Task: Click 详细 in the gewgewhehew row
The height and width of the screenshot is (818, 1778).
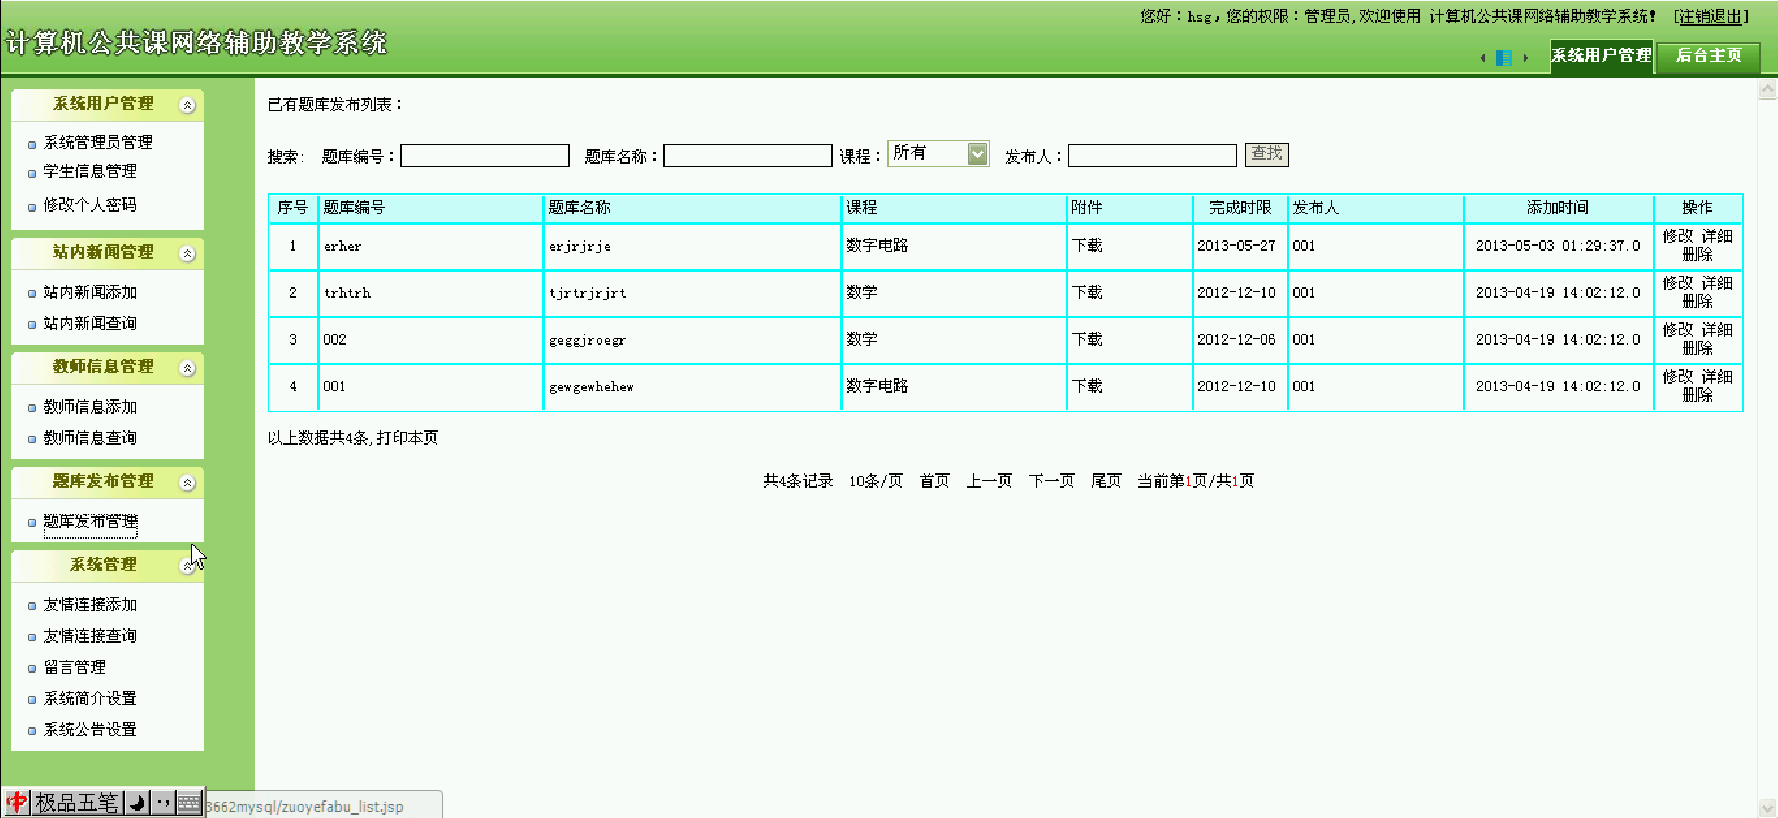Action: 1717,377
